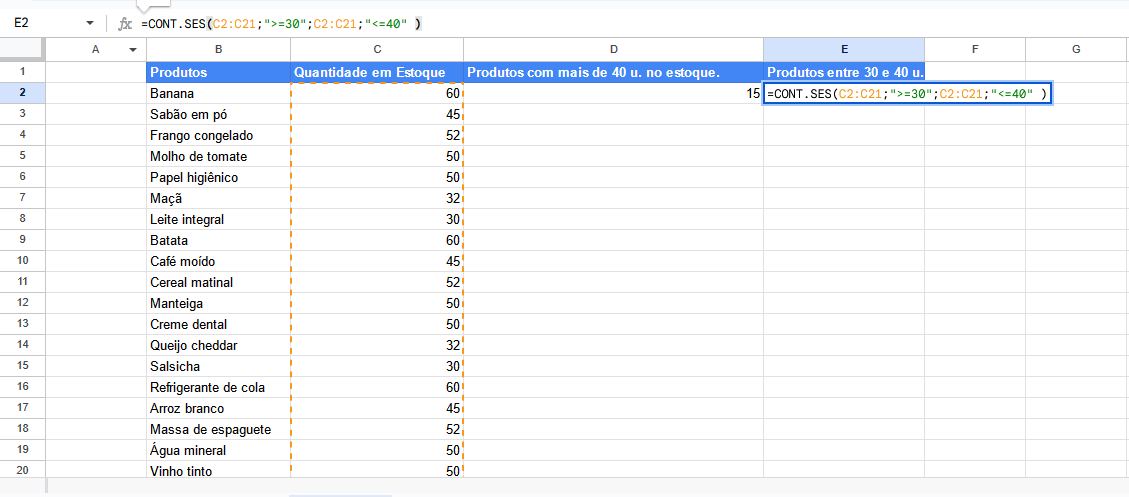This screenshot has width=1129, height=497.
Task: Select the Manteiga cell
Action: [x=218, y=303]
